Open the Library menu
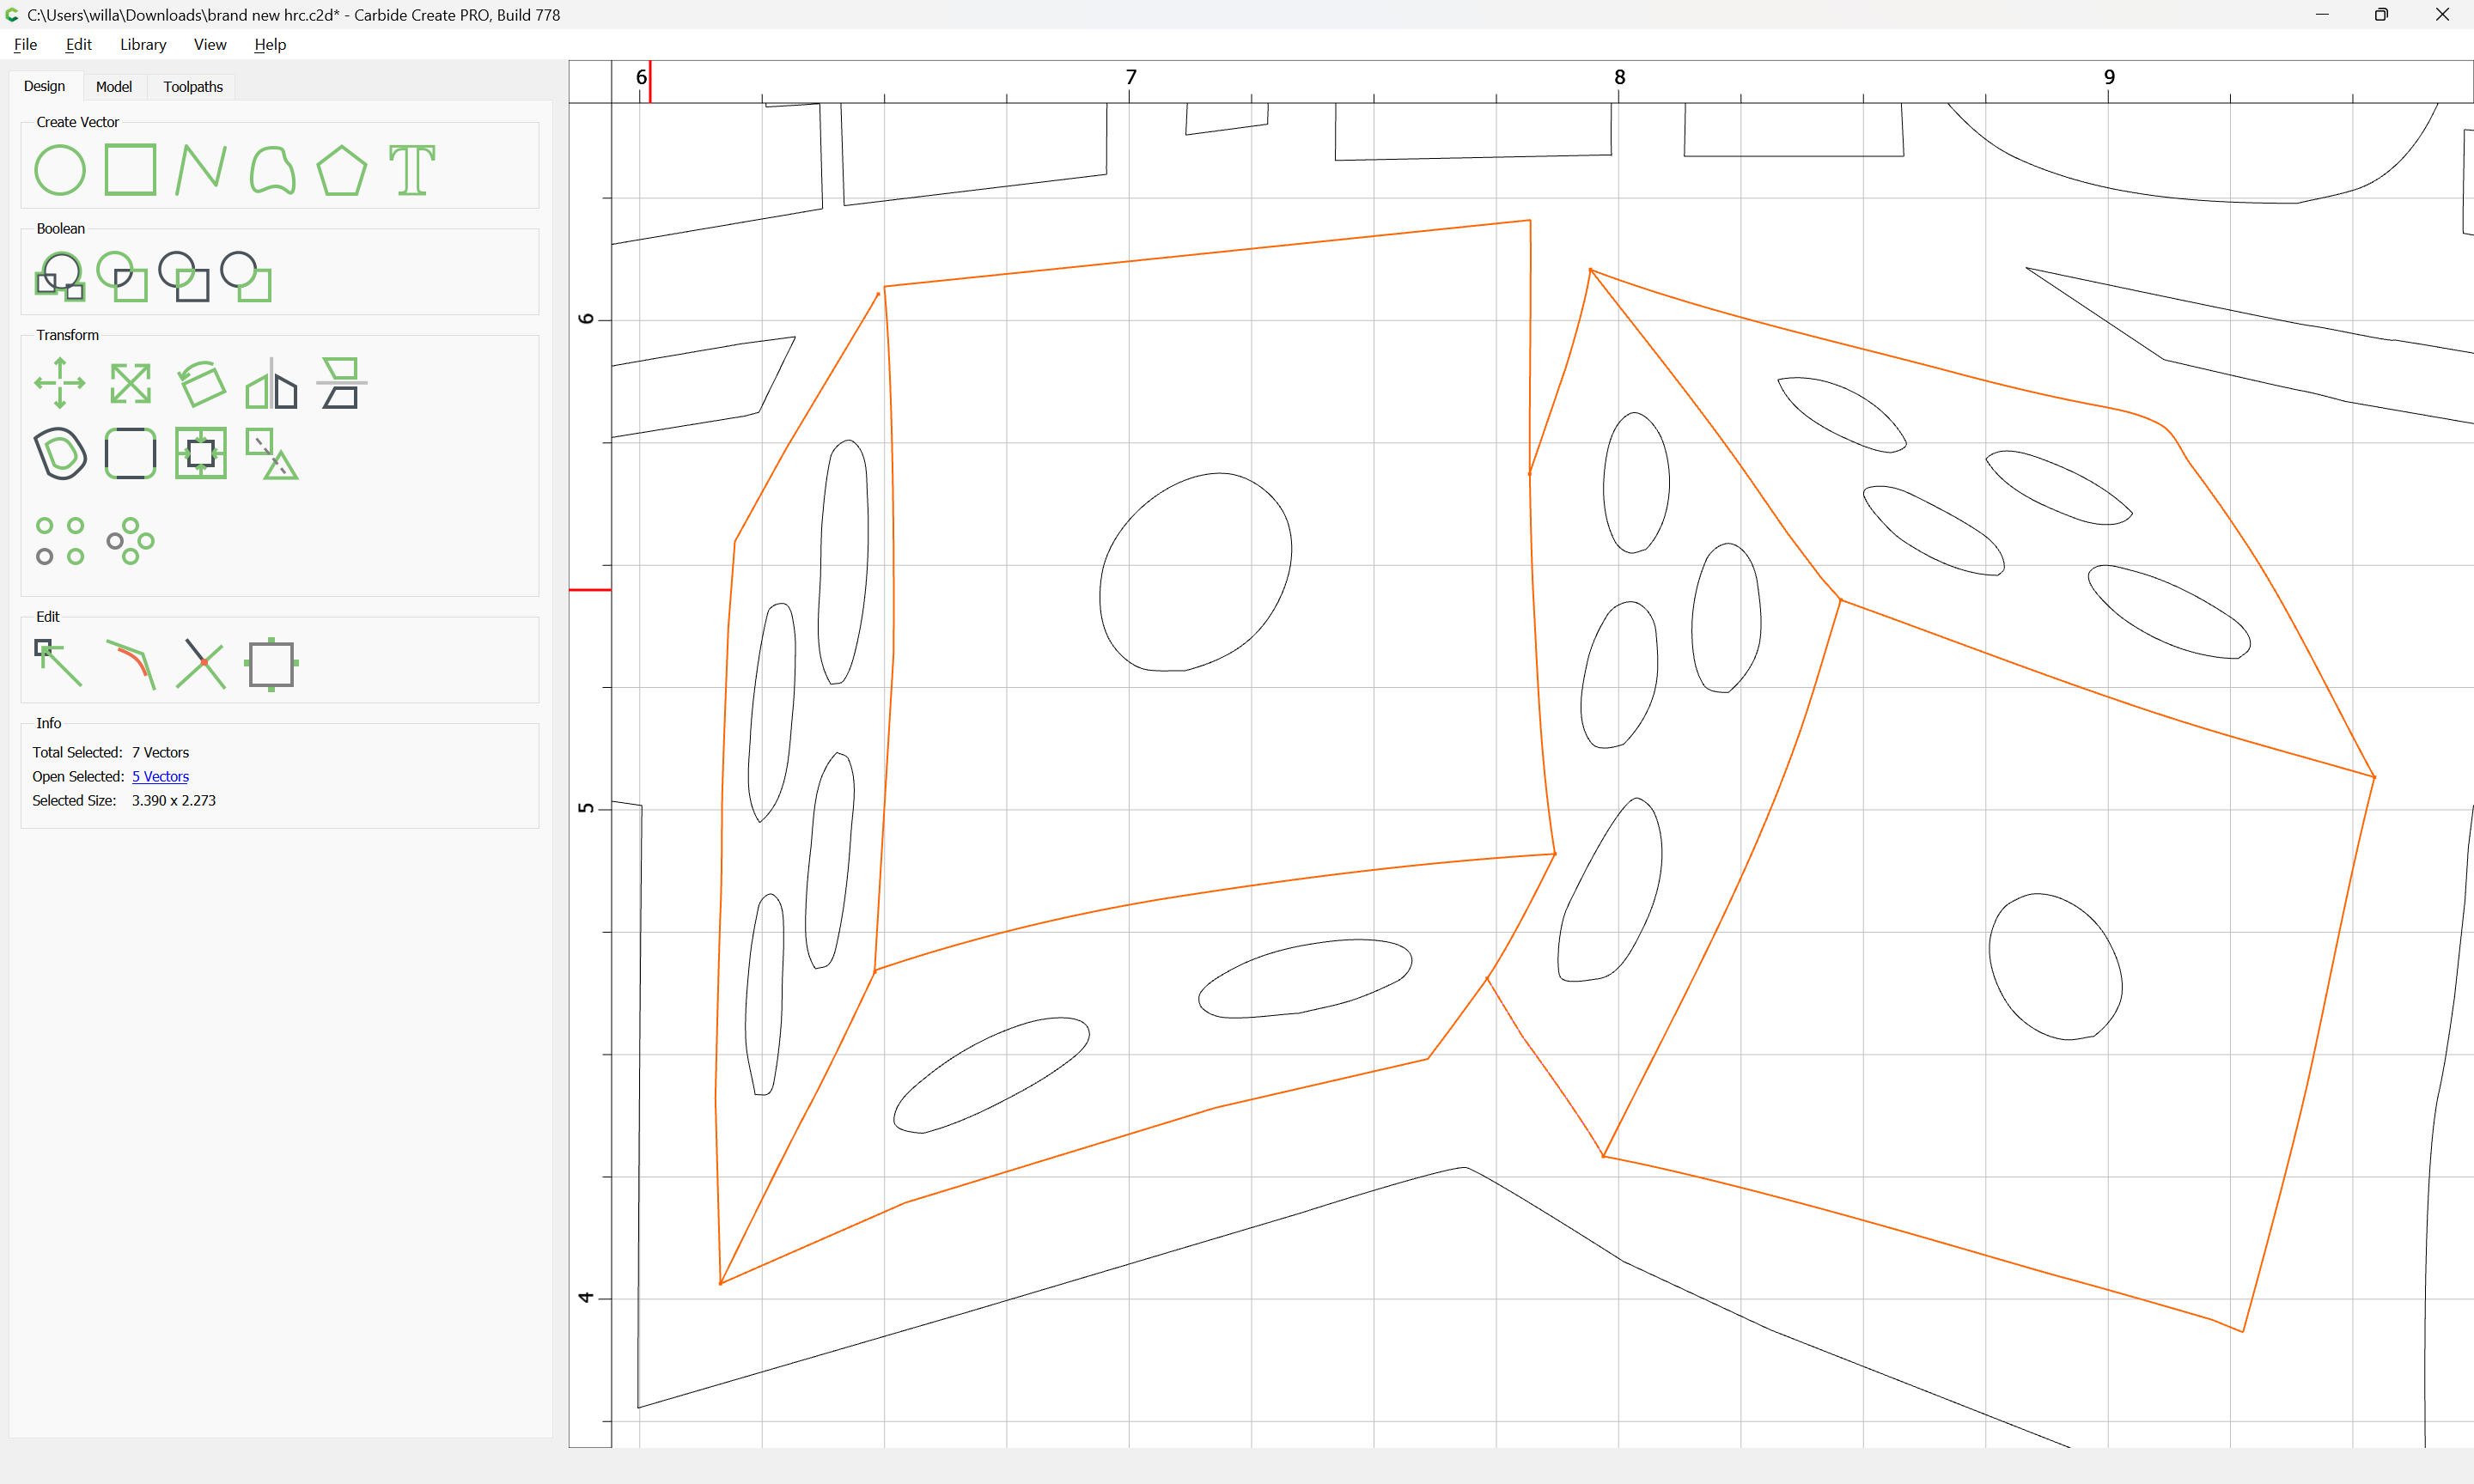This screenshot has width=2474, height=1484. point(143,44)
